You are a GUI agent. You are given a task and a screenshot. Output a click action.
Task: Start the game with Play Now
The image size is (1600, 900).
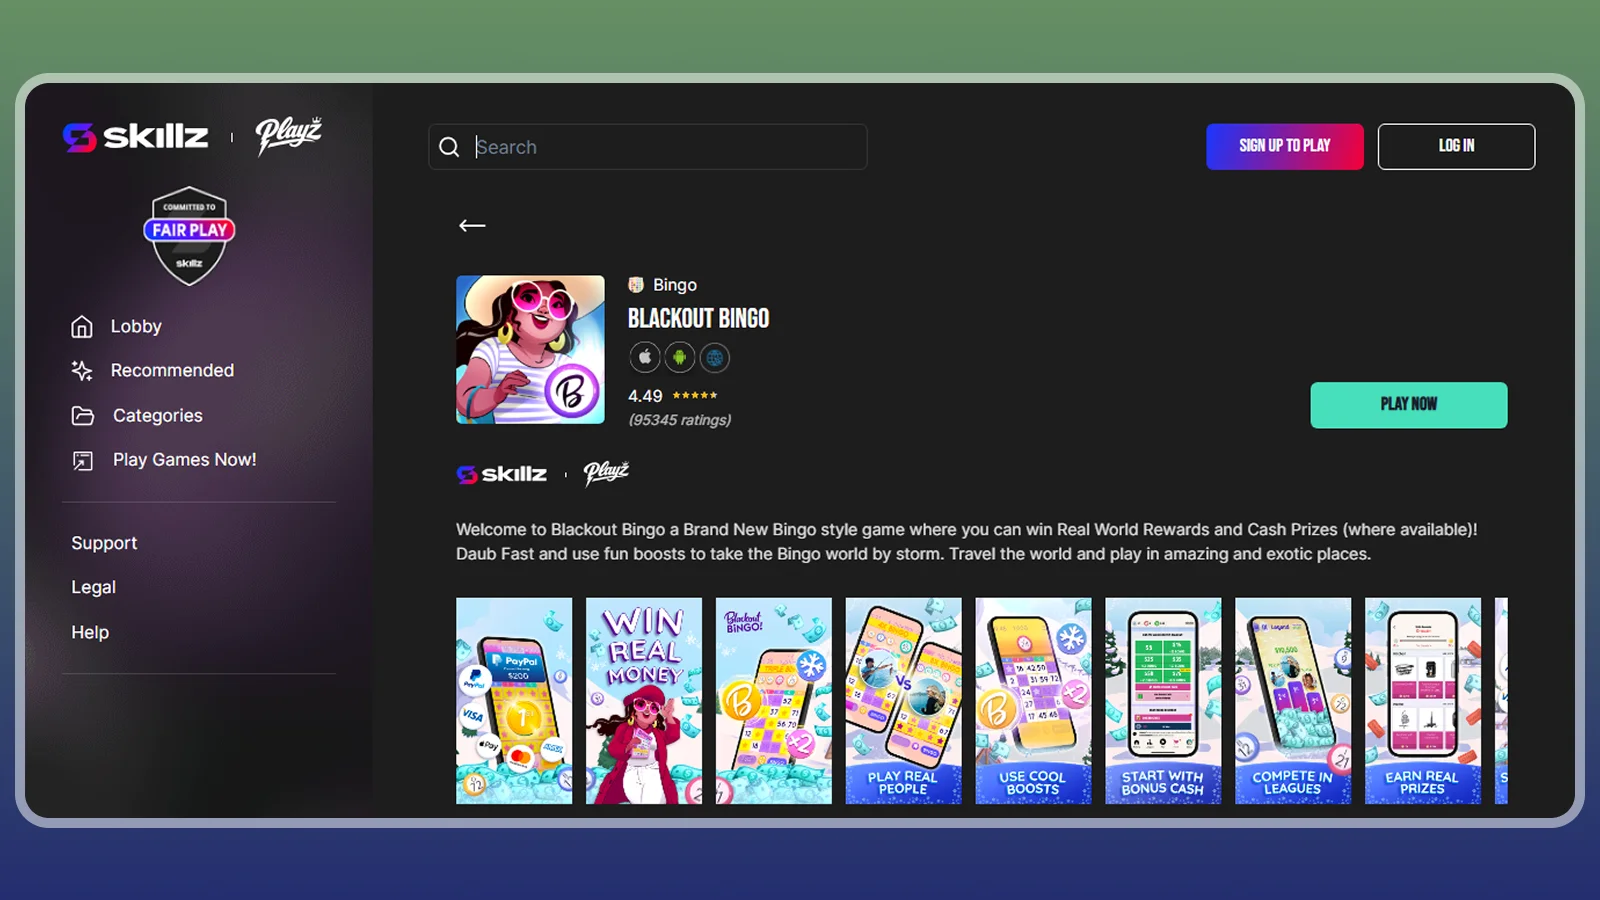(x=1409, y=405)
